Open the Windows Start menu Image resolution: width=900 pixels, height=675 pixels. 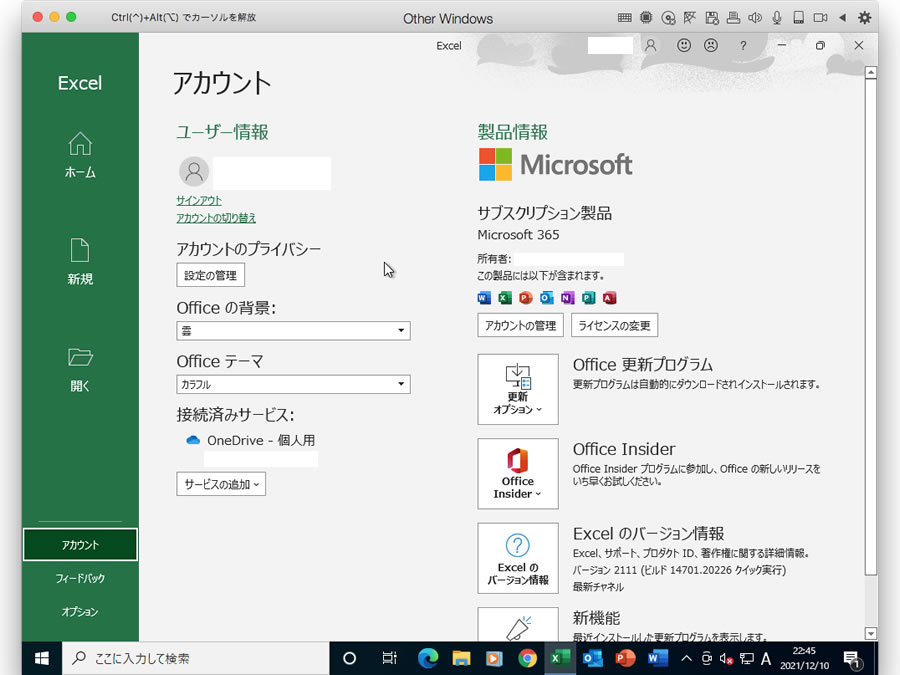tap(41, 658)
